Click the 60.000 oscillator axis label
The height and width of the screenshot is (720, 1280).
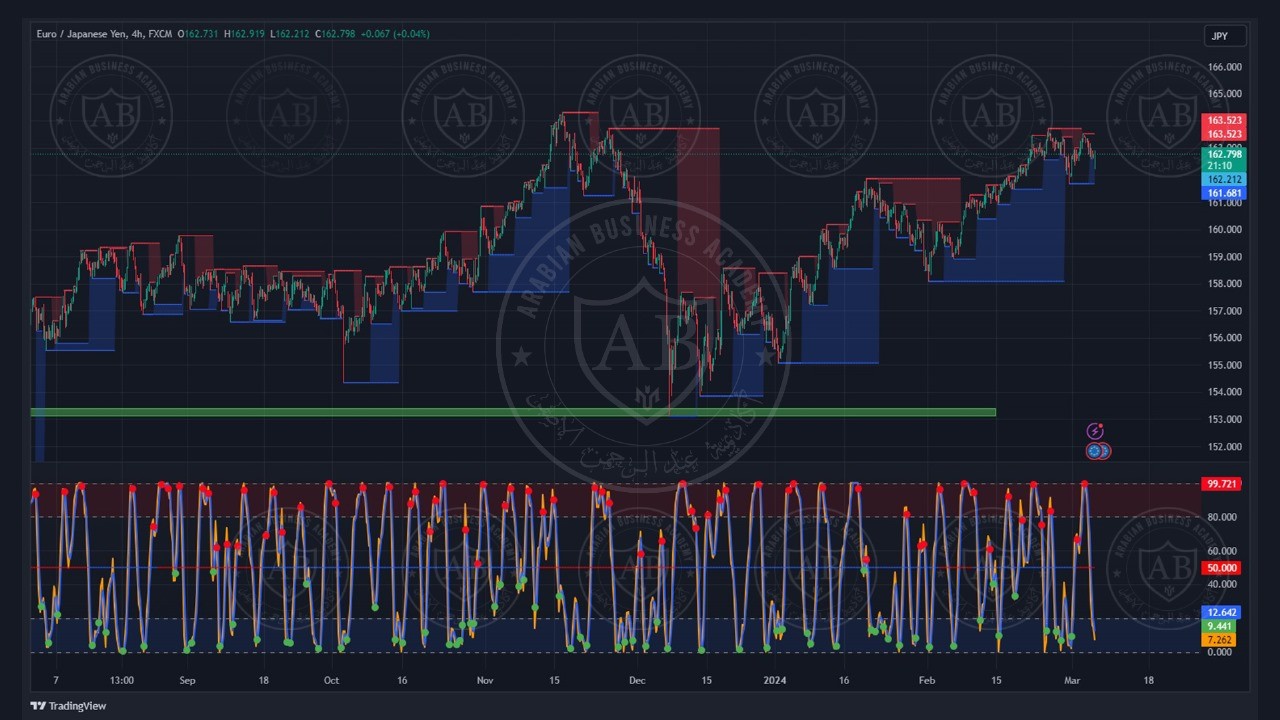pyautogui.click(x=1221, y=551)
